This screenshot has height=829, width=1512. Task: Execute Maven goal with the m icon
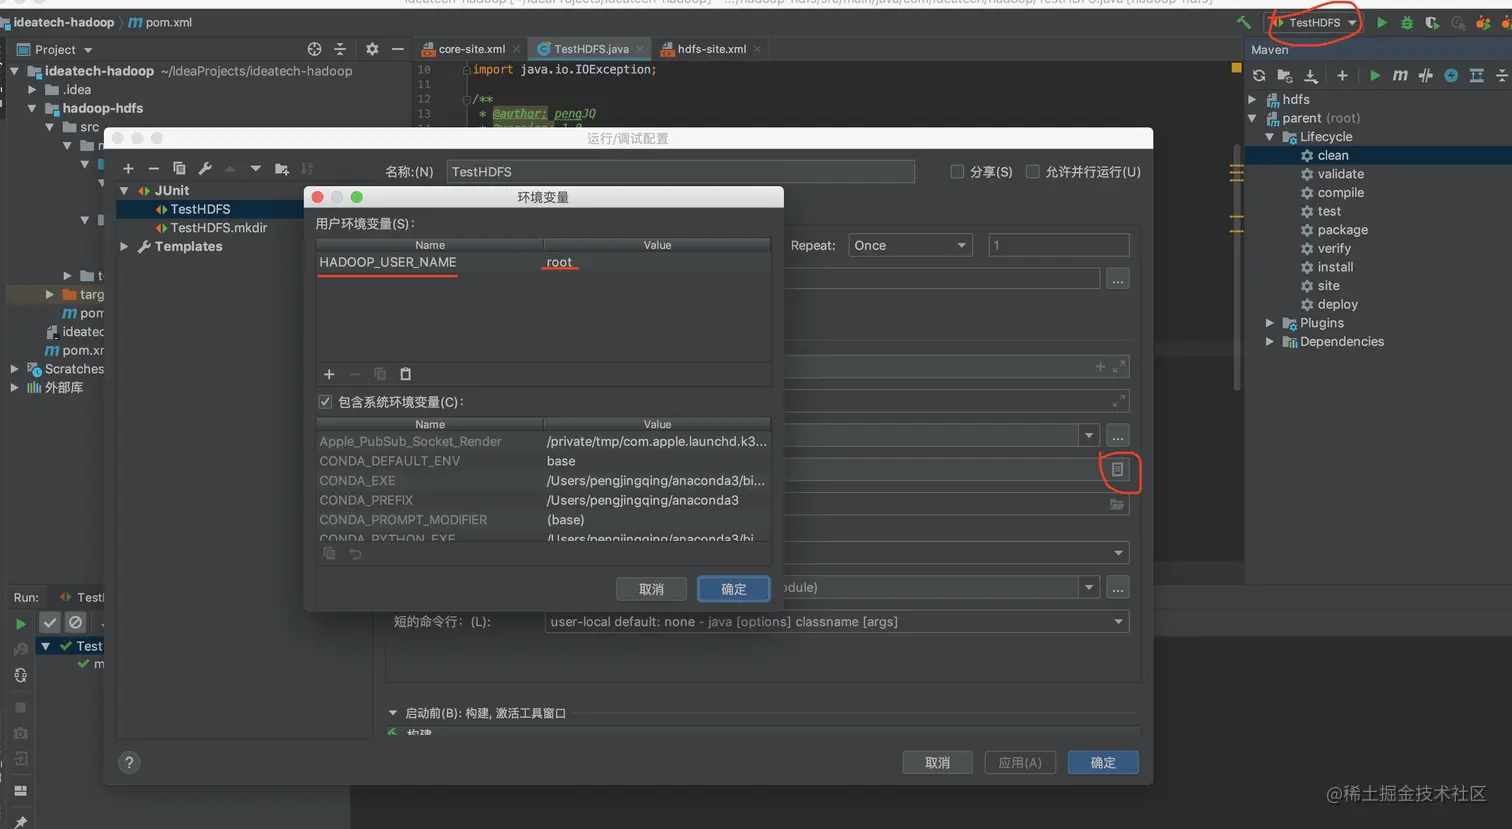(x=1400, y=76)
